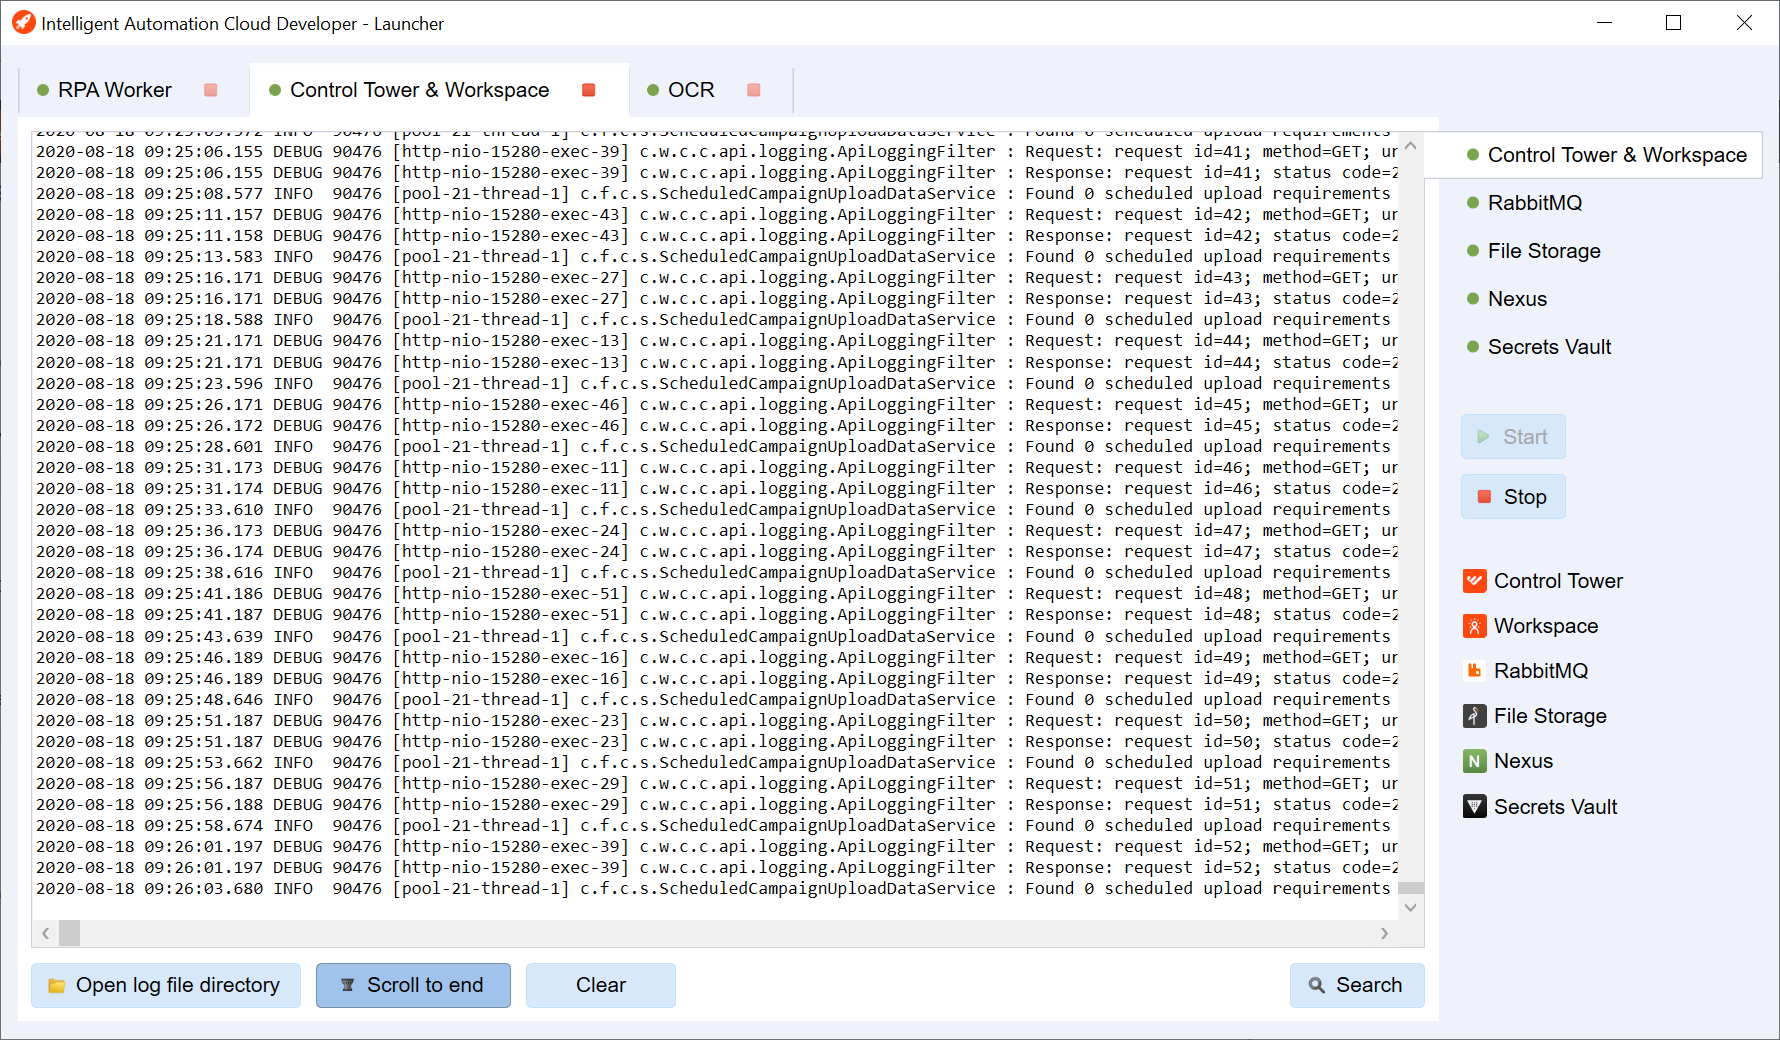Viewport: 1780px width, 1040px height.
Task: Click the vertical scrollbar thumb
Action: coord(1411,888)
